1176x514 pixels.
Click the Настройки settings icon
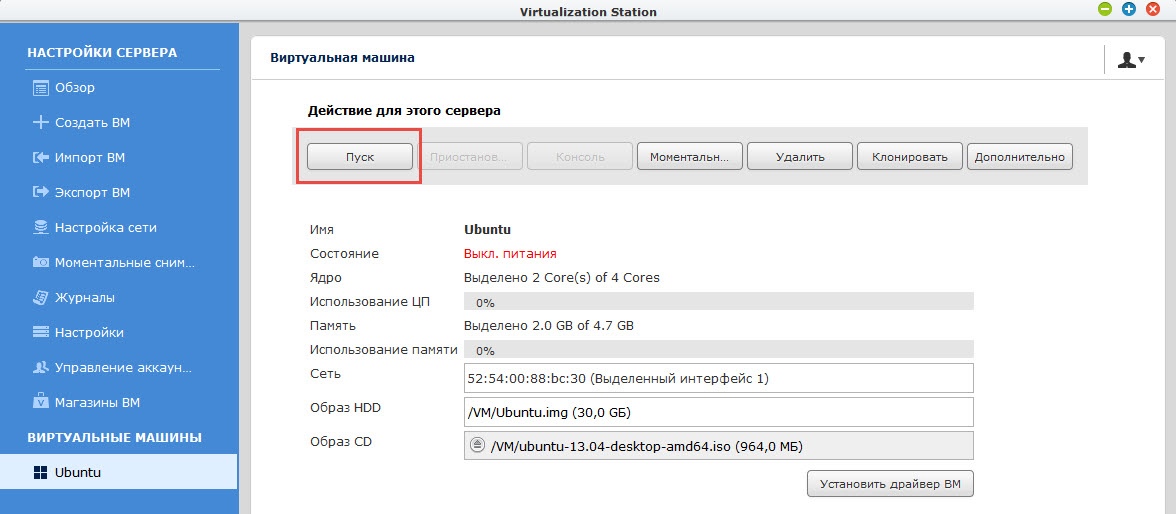40,332
